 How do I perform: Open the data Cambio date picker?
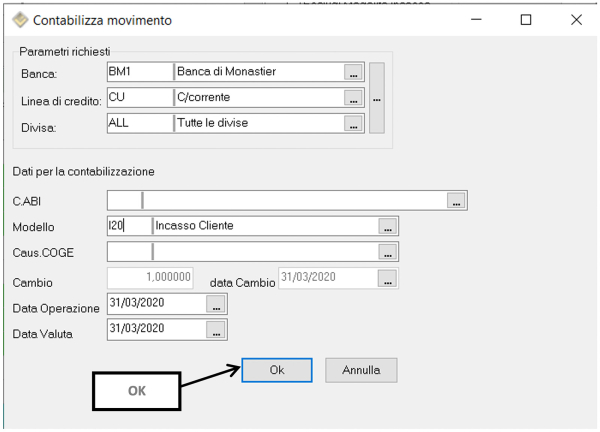click(388, 277)
